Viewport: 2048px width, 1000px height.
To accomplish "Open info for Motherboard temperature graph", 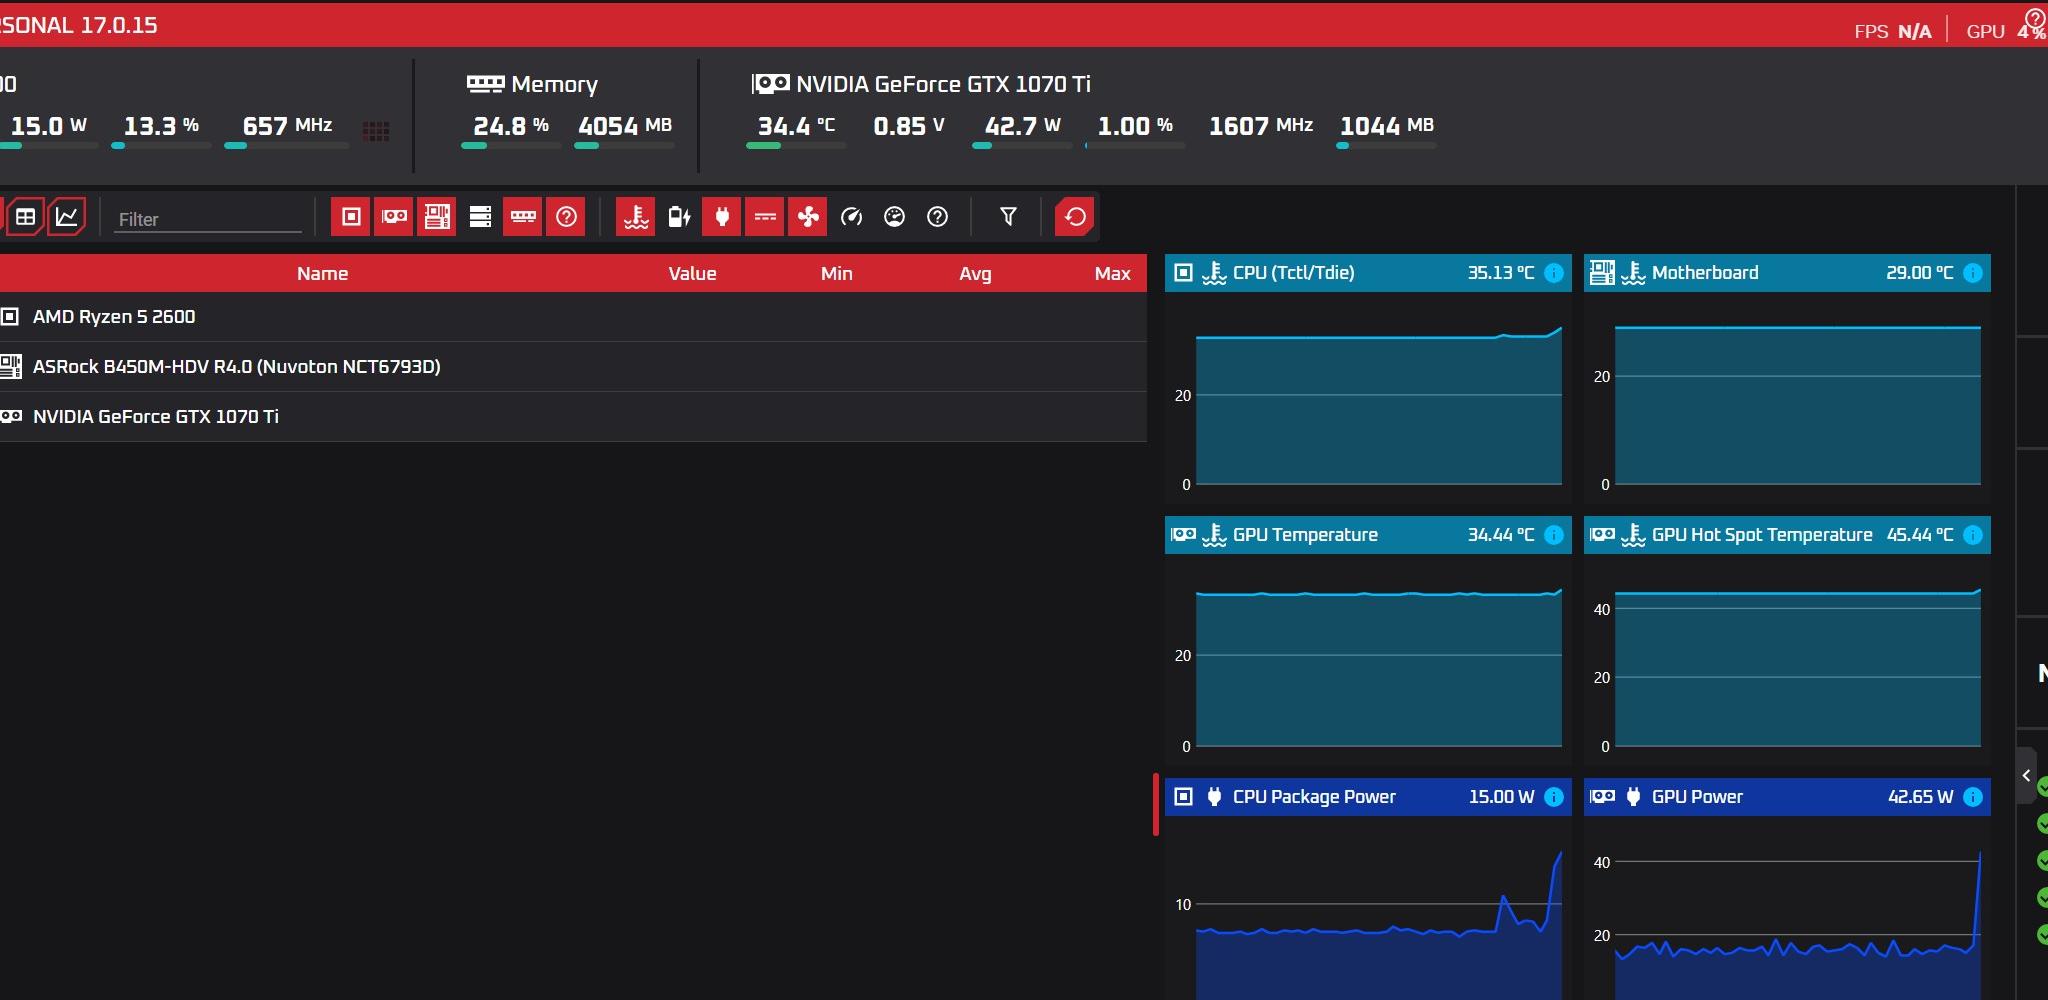I will tap(1973, 273).
